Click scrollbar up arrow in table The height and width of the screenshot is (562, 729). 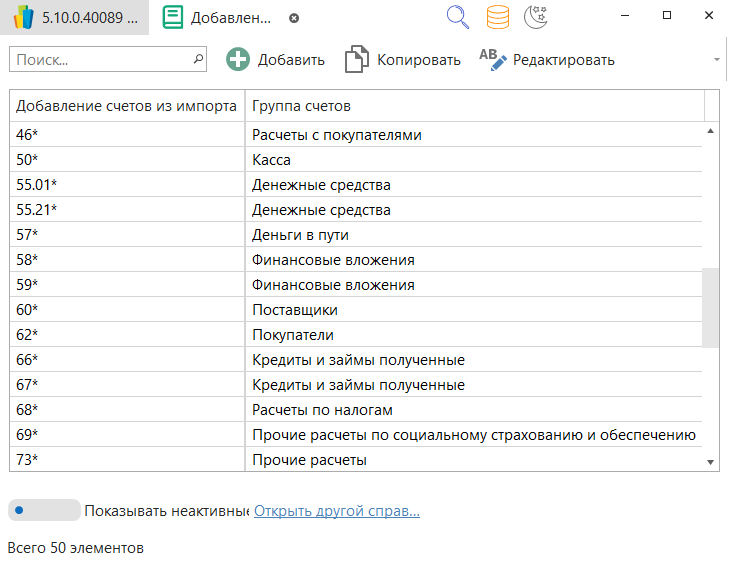click(x=711, y=131)
